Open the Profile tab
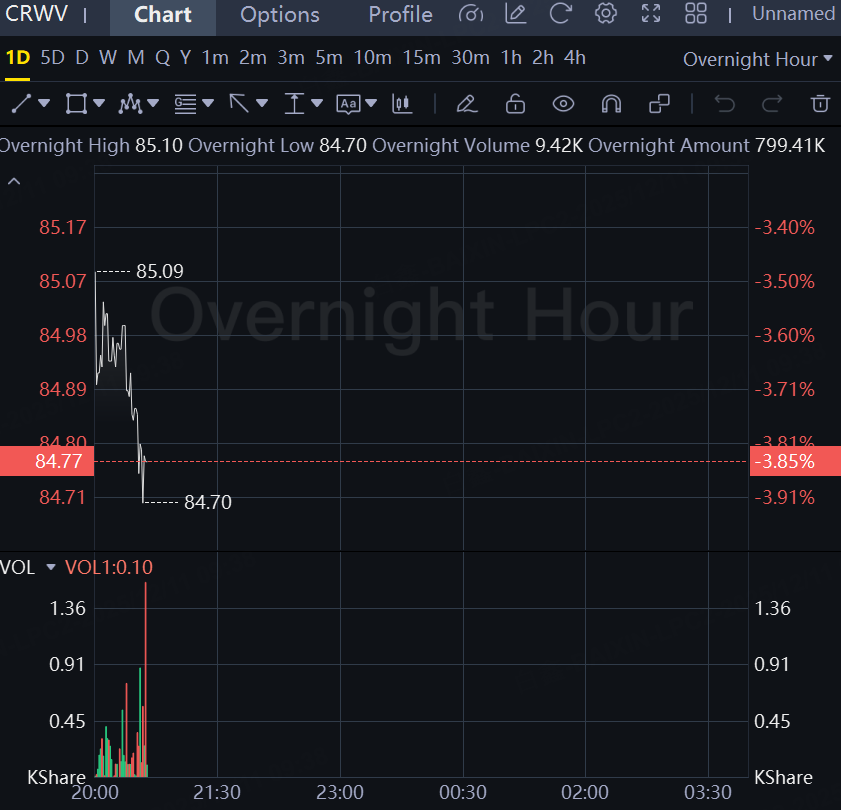 (400, 15)
